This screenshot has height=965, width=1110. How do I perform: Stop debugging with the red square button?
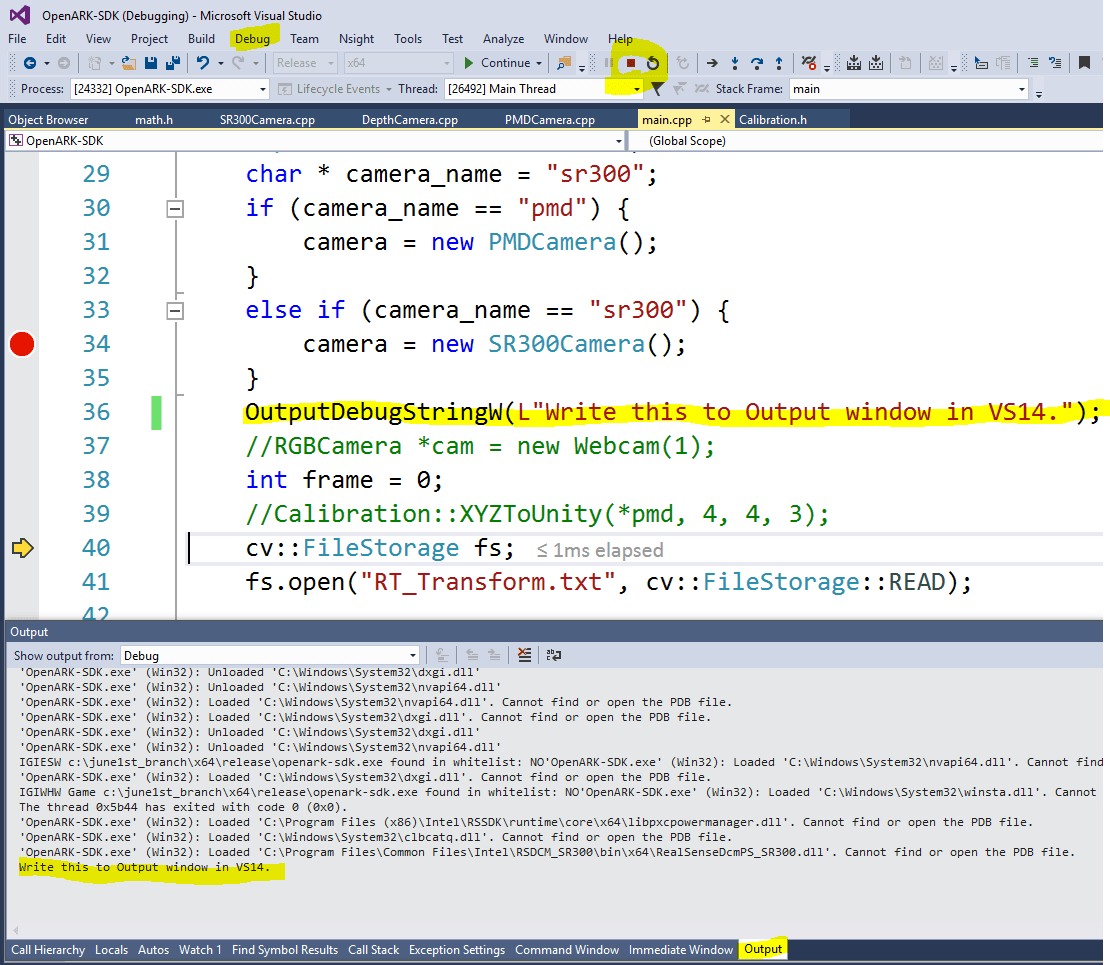coord(631,63)
